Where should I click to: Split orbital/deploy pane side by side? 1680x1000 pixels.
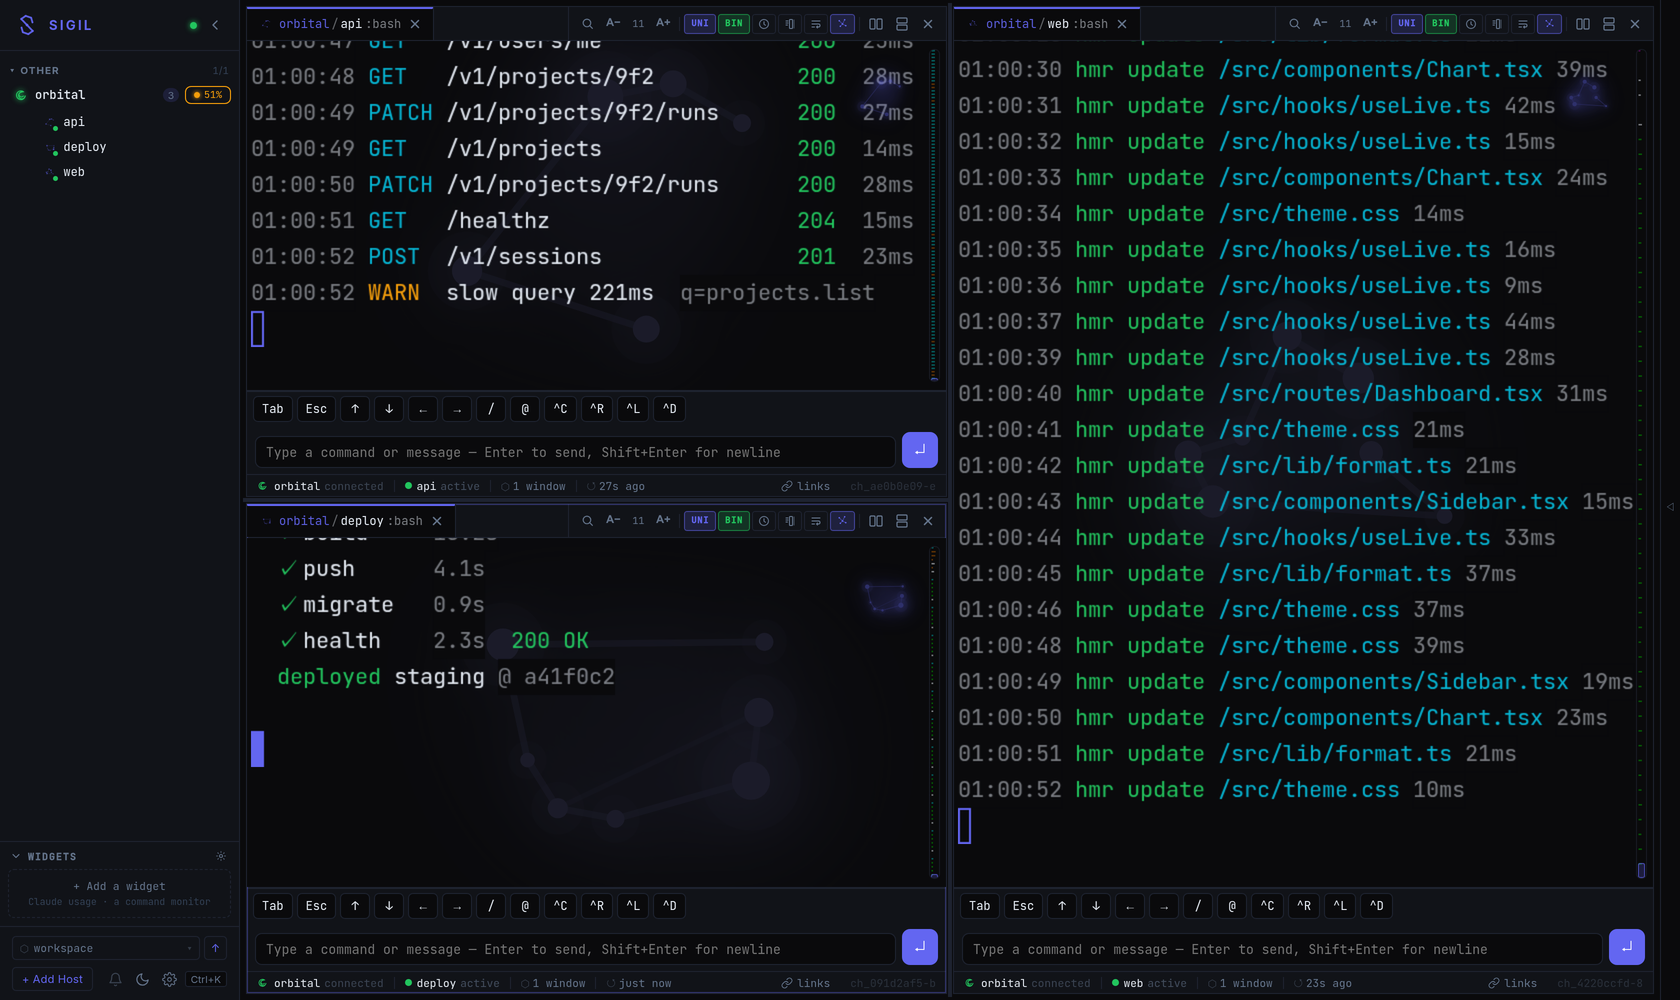click(876, 521)
